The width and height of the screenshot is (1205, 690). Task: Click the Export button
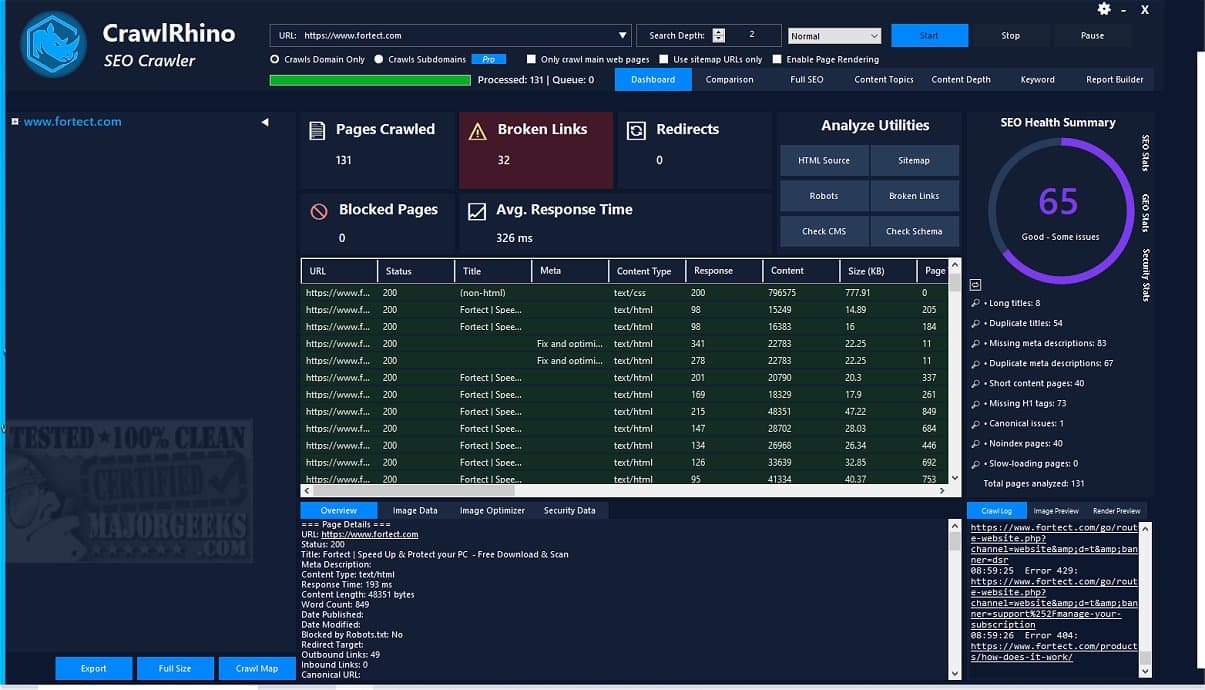[93, 668]
